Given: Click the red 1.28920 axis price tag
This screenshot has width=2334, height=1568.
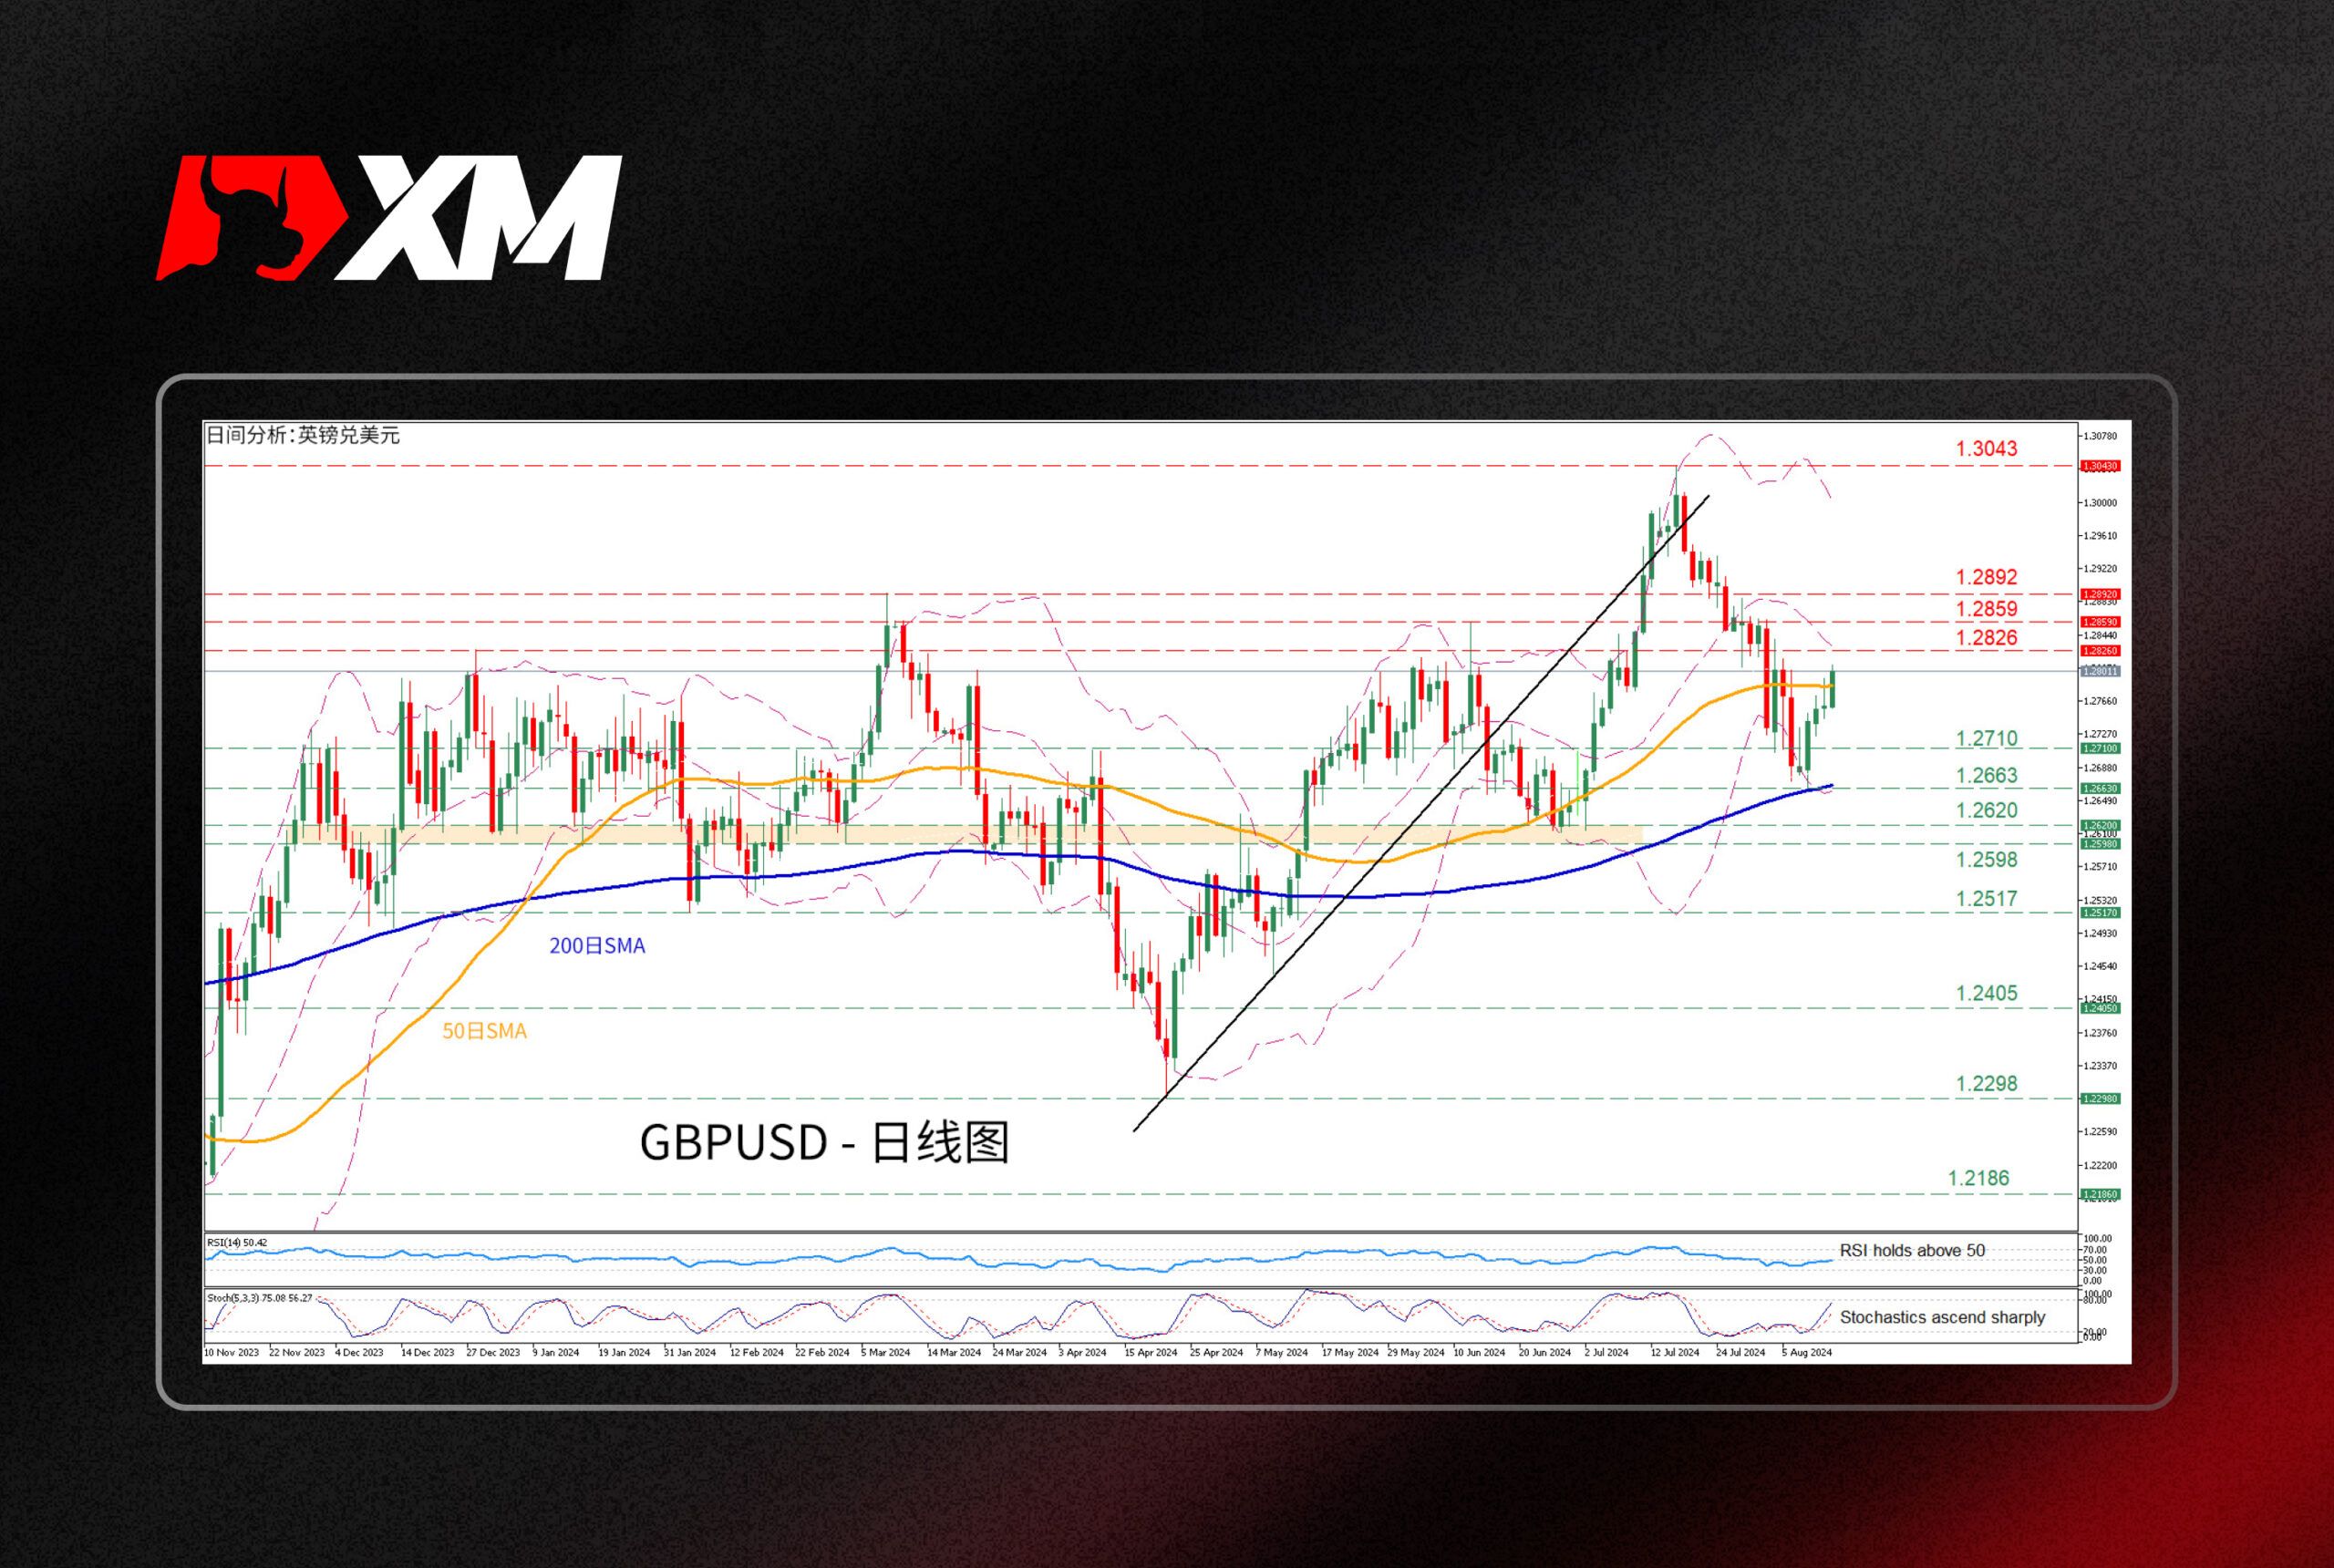Looking at the screenshot, I should point(2100,594).
